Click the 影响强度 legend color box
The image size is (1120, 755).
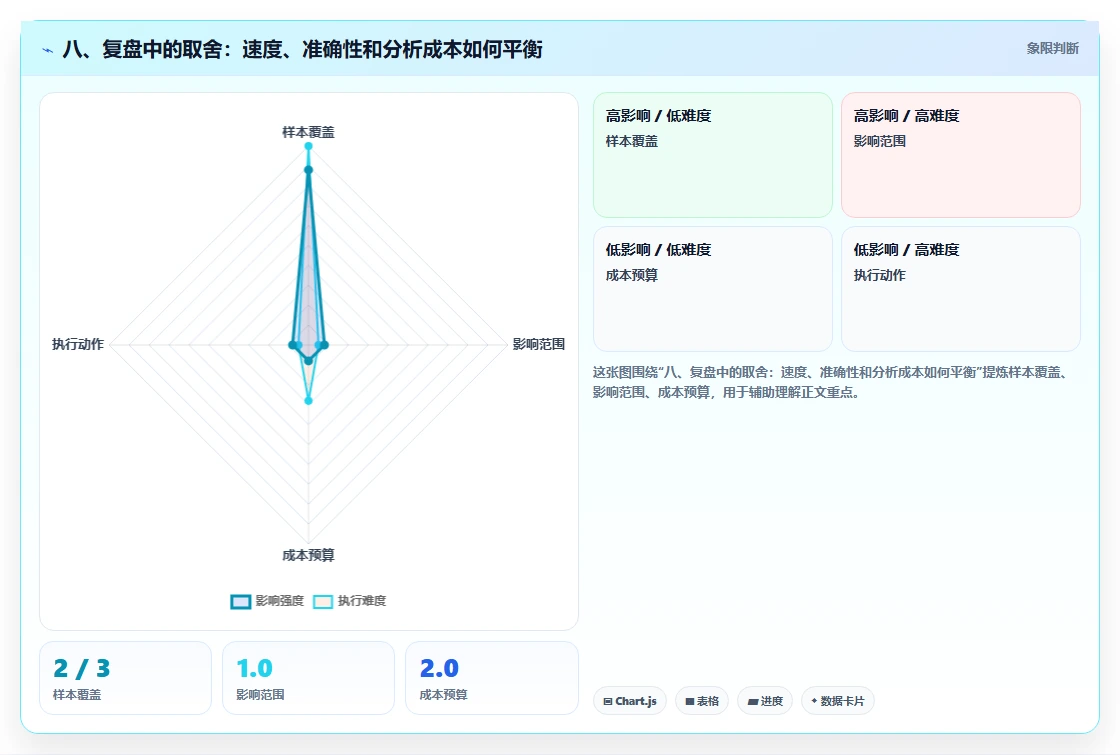241,601
